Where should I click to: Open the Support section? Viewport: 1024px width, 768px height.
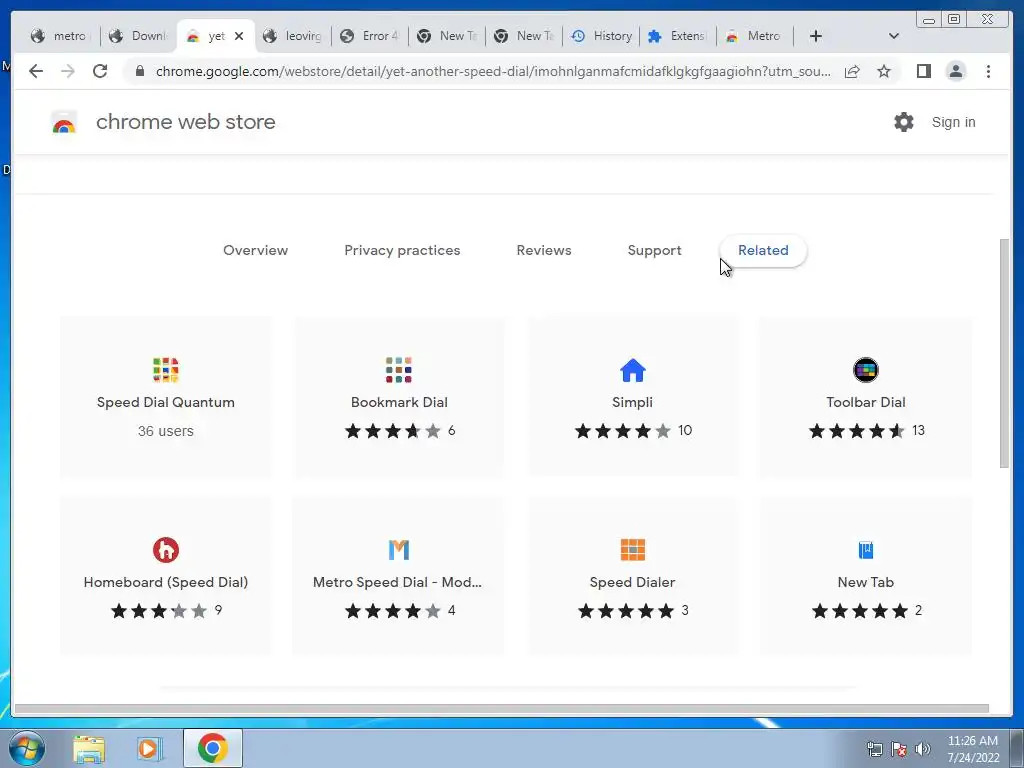654,250
